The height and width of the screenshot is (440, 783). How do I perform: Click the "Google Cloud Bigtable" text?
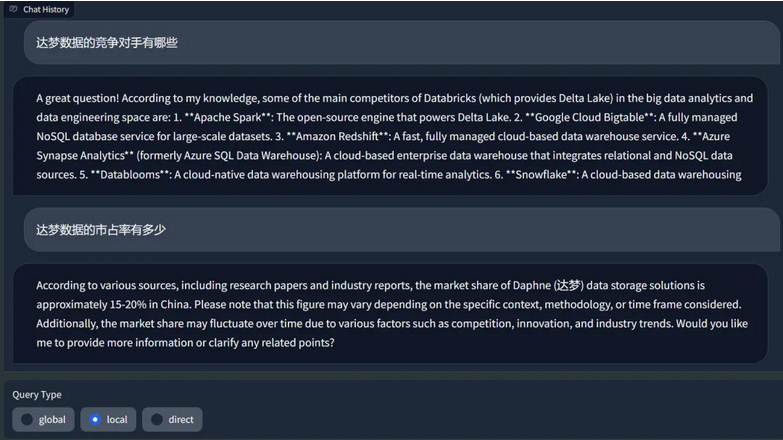589,117
